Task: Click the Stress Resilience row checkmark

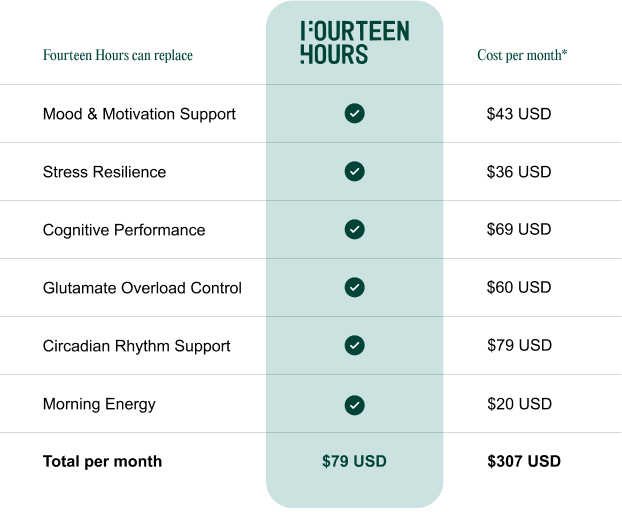Action: [x=354, y=172]
